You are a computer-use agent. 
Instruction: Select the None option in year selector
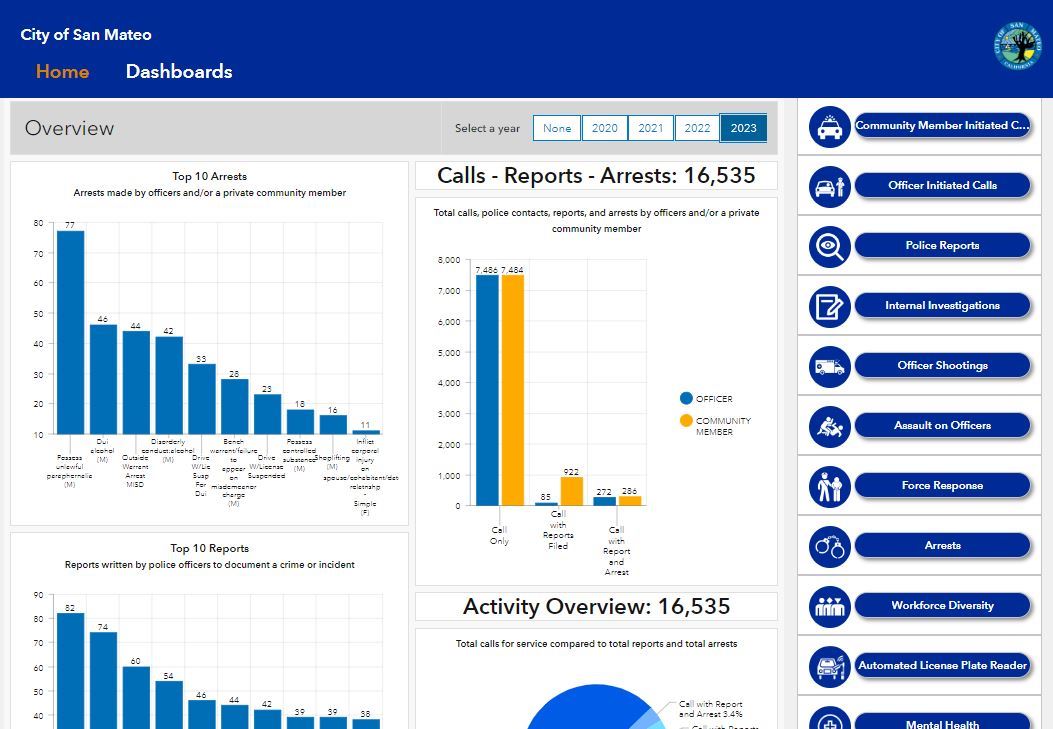tap(556, 127)
